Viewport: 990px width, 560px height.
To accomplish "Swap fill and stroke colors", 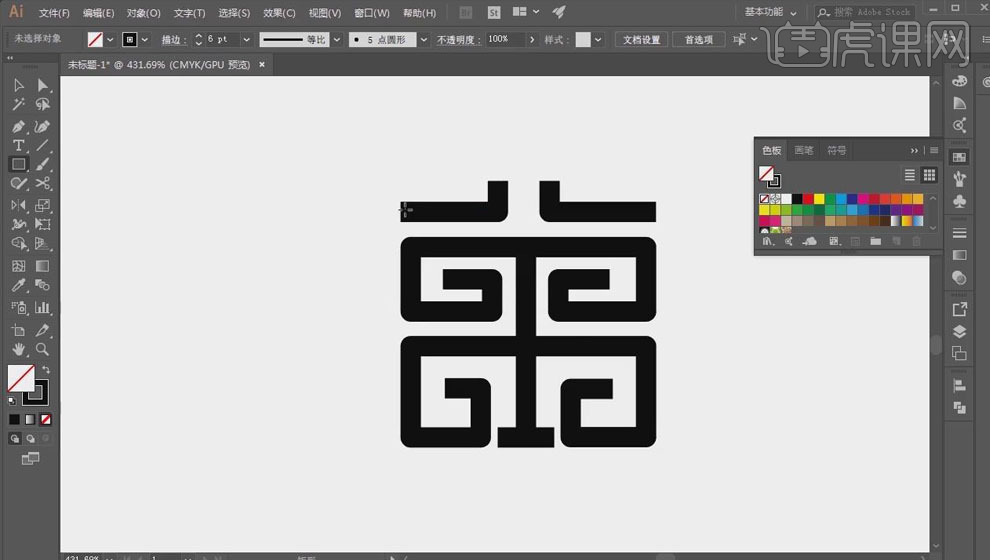I will (46, 370).
